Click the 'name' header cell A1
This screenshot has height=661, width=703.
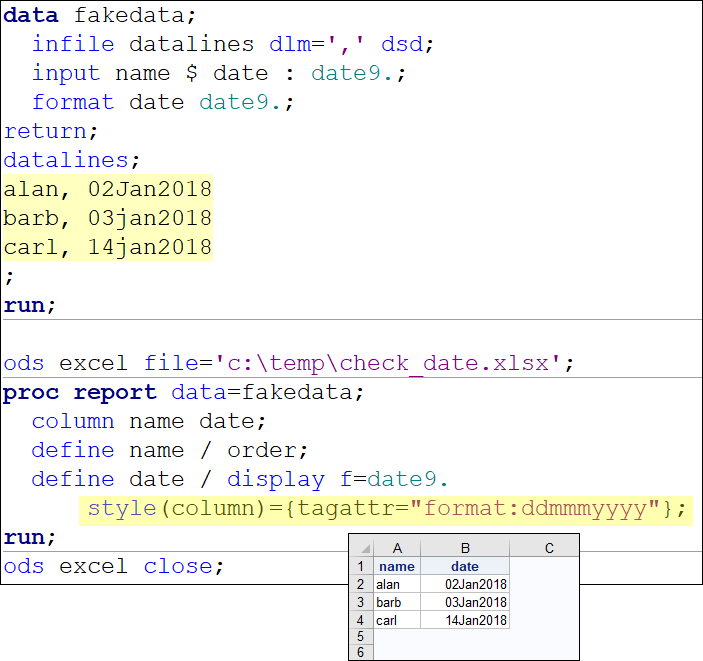pyautogui.click(x=397, y=567)
